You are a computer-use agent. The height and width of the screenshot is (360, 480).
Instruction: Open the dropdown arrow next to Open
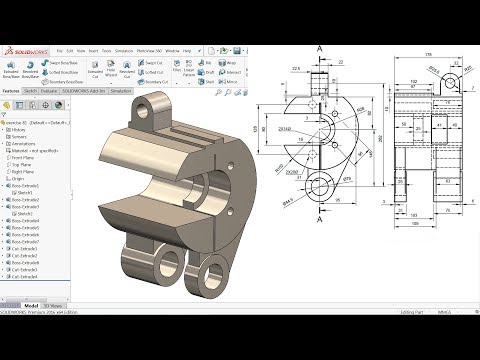230,51
